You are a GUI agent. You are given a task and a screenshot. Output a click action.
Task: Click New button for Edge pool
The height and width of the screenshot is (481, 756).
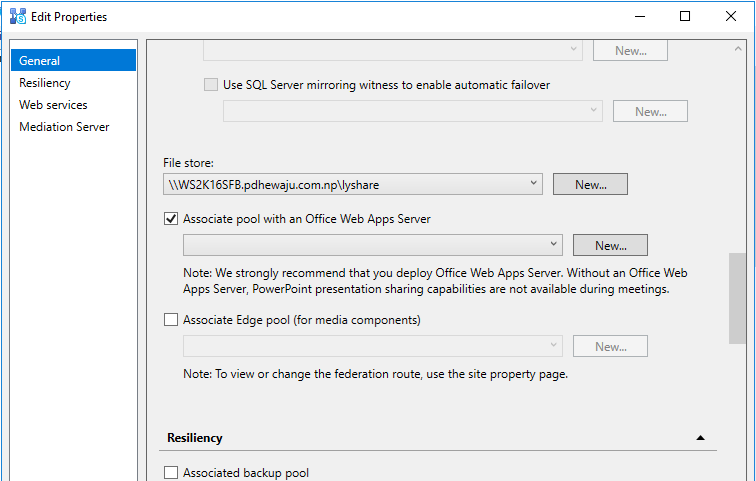click(610, 346)
